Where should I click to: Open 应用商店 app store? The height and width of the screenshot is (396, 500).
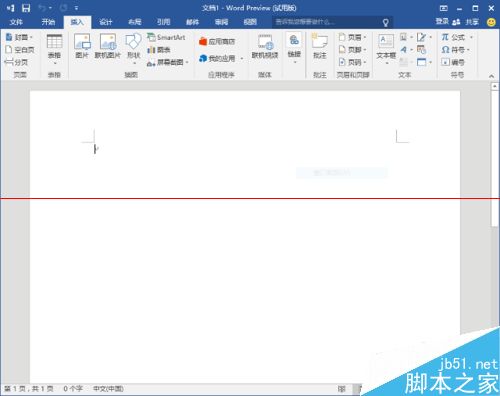[x=217, y=41]
